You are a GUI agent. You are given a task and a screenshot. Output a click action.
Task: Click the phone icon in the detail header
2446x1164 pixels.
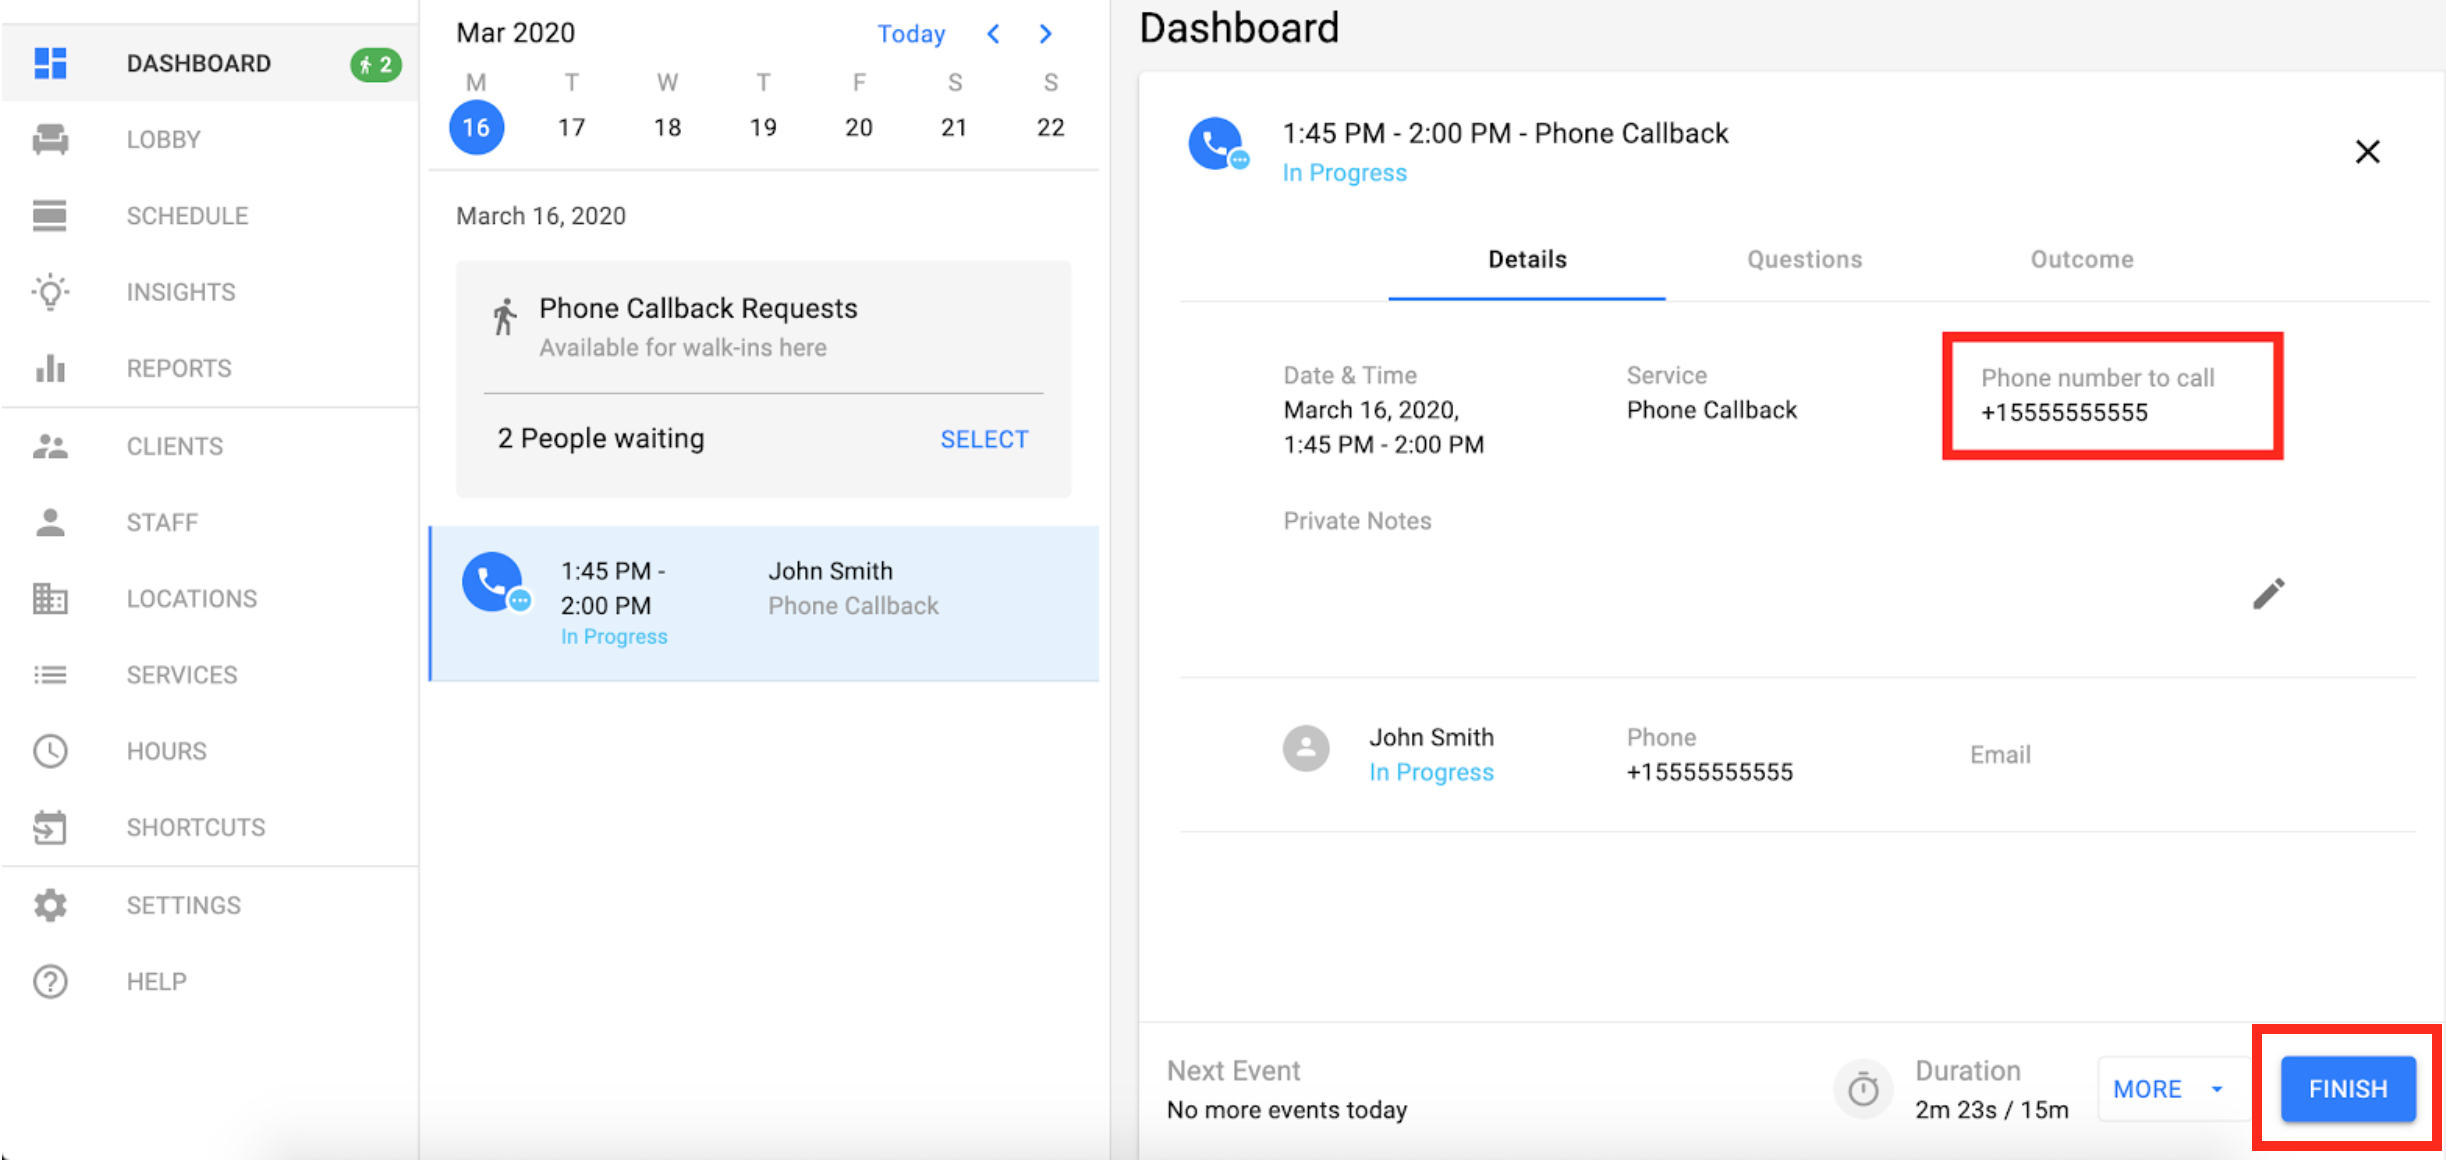tap(1217, 144)
